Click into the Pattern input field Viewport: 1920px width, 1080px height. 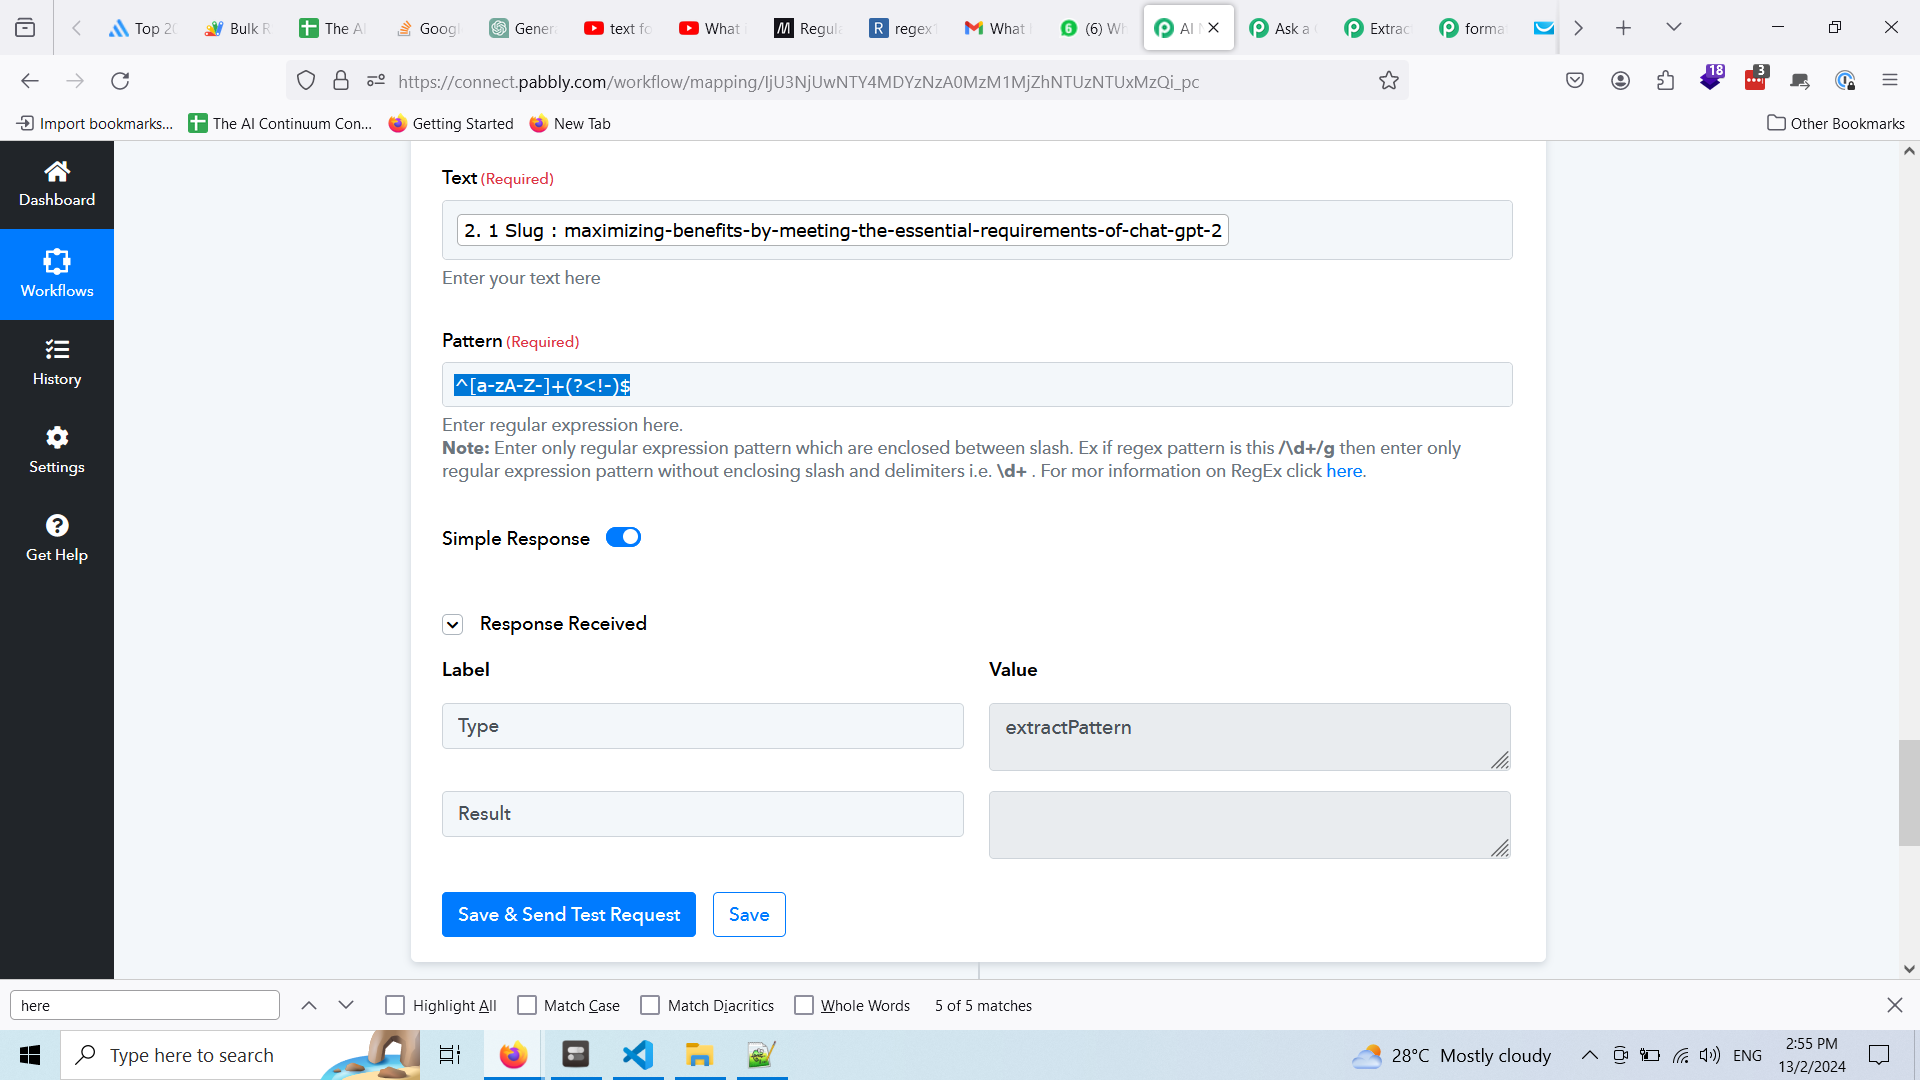click(x=977, y=385)
